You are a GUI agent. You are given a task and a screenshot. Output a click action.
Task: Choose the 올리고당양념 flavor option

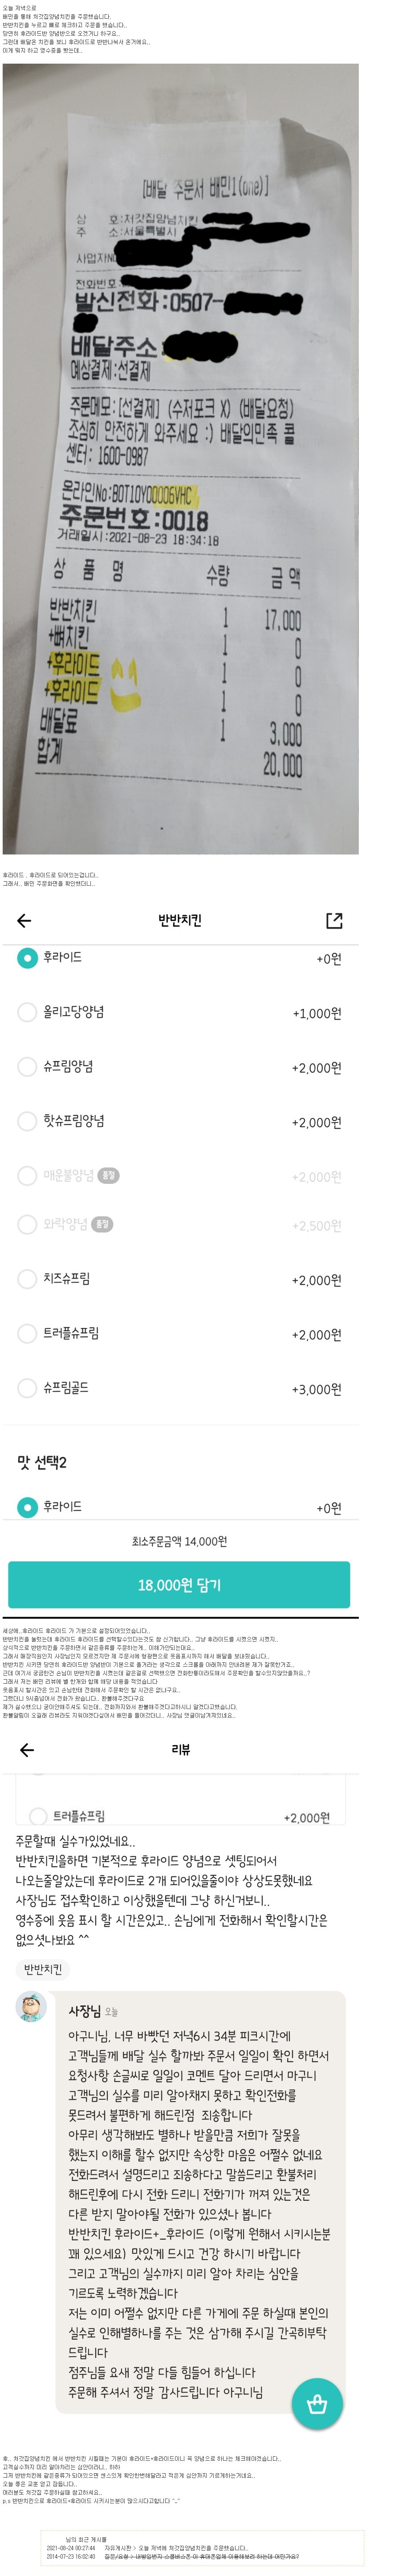(179, 1012)
